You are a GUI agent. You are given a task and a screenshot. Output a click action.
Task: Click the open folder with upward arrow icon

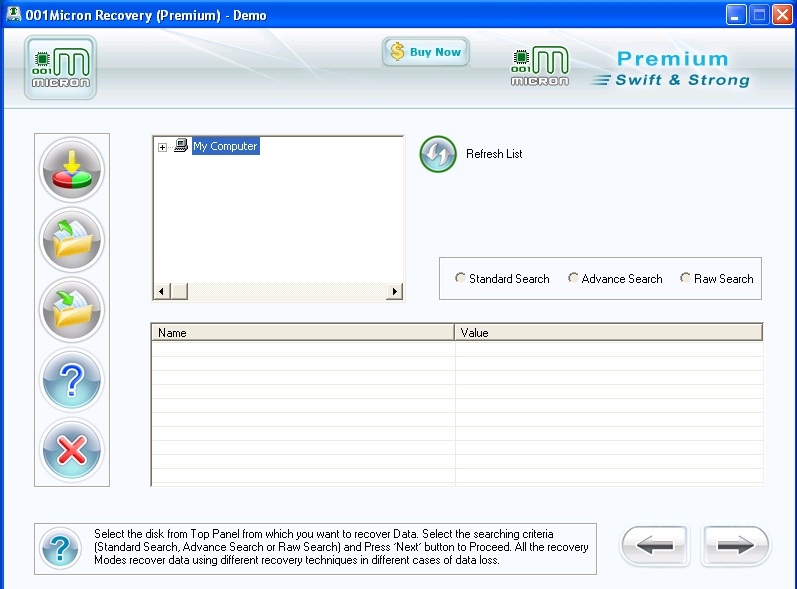point(72,240)
